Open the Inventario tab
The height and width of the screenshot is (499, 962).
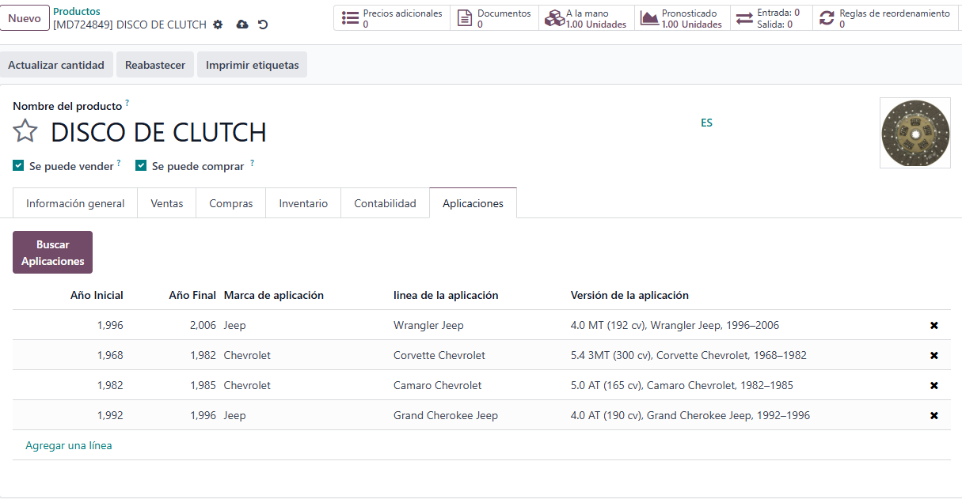[x=303, y=203]
